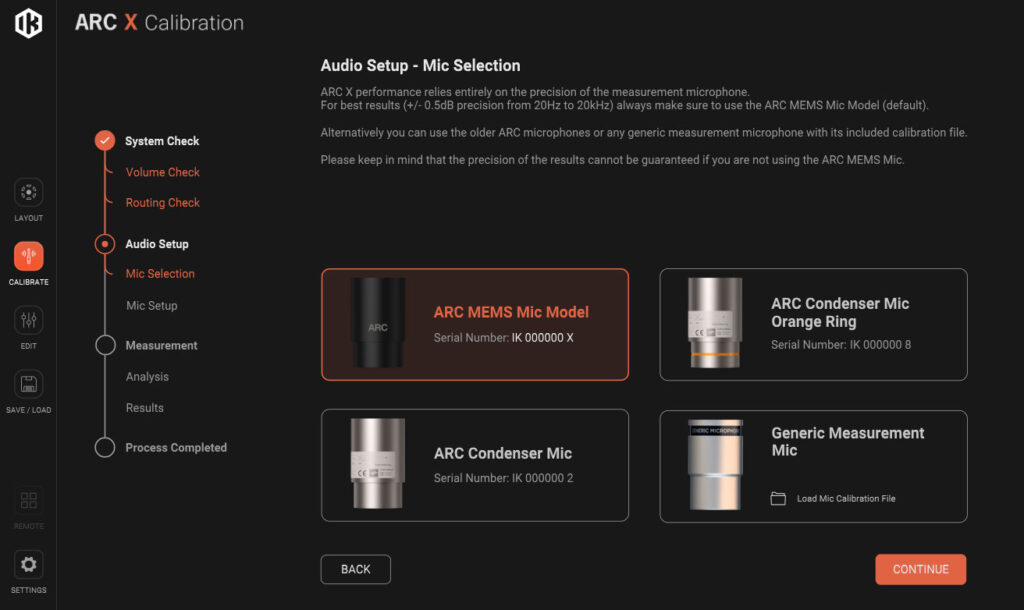Open the Routing Check step
The width and height of the screenshot is (1024, 610).
tap(163, 202)
